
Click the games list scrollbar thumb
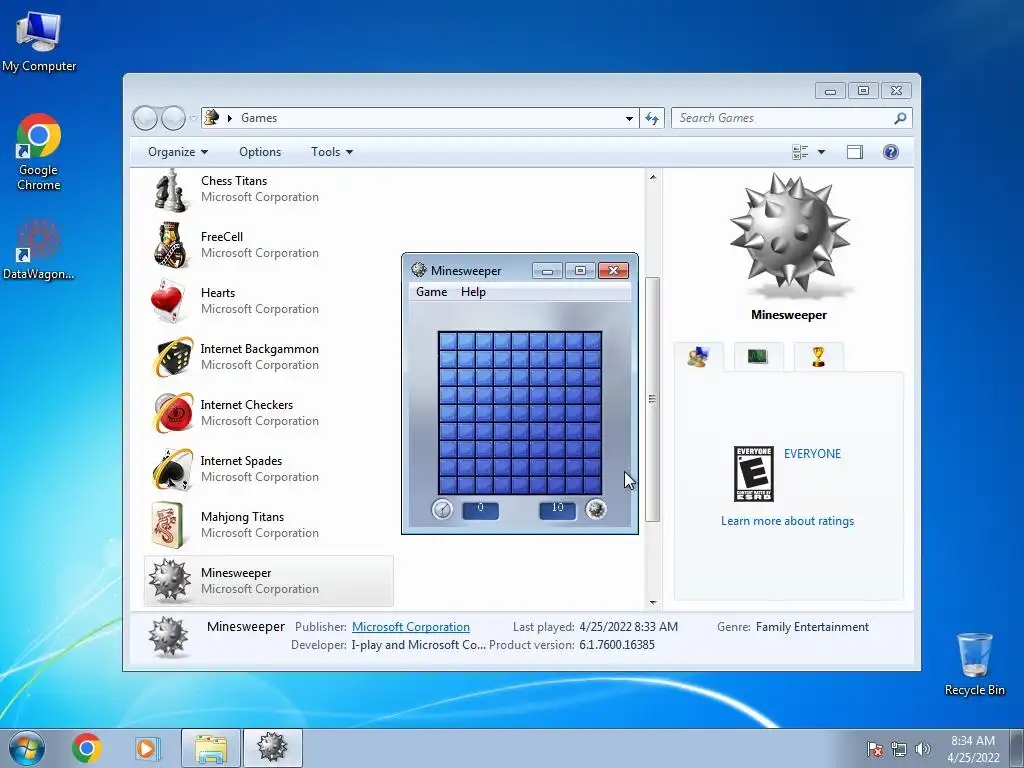pos(652,399)
